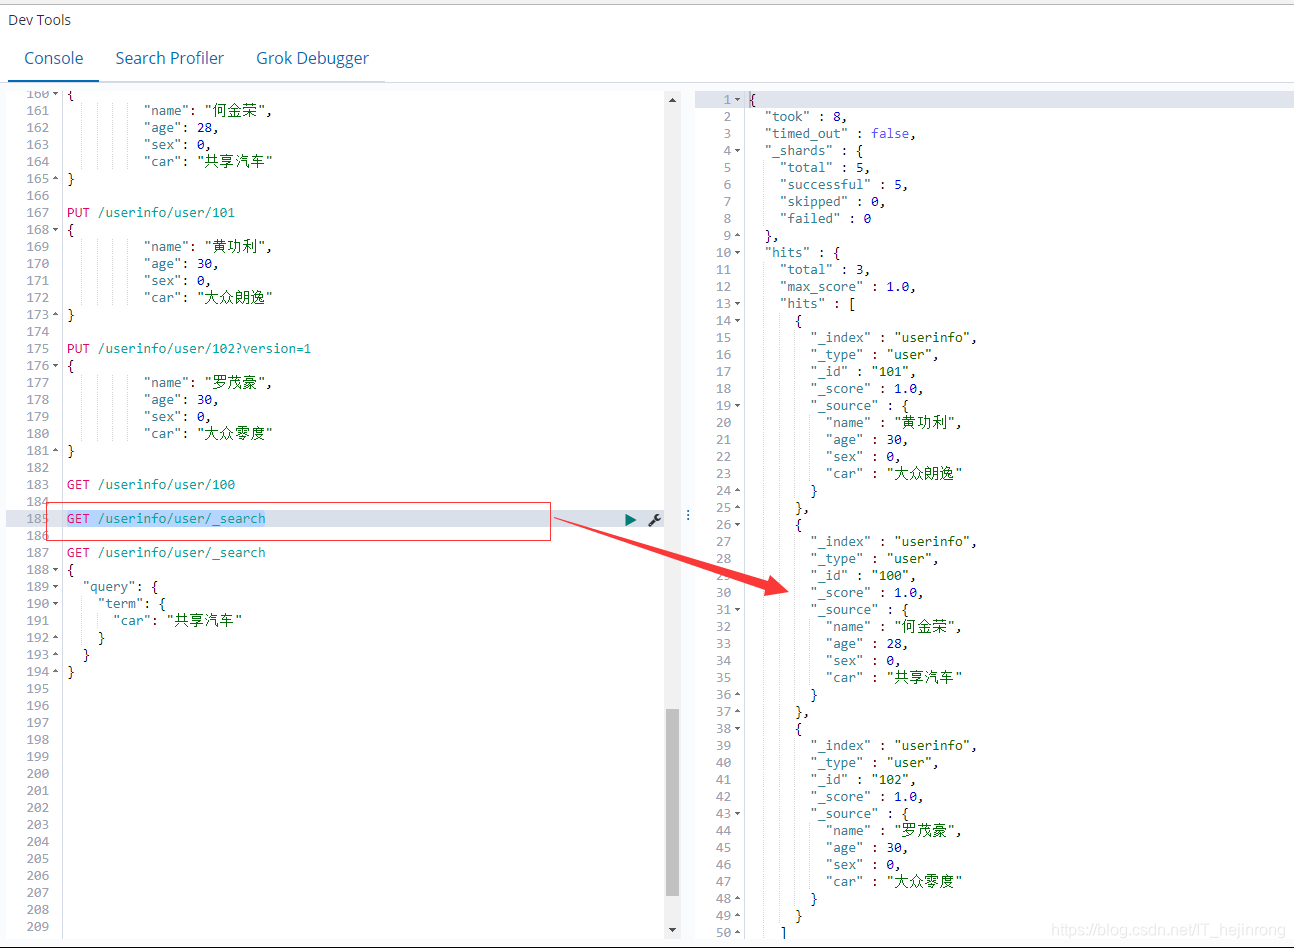The image size is (1294, 948).
Task: Switch to the Console tab
Action: pos(54,58)
